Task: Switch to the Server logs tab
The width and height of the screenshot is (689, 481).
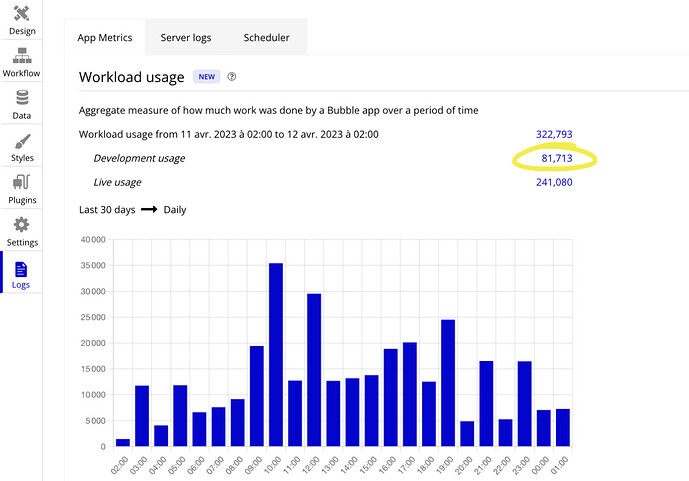Action: [x=186, y=37]
